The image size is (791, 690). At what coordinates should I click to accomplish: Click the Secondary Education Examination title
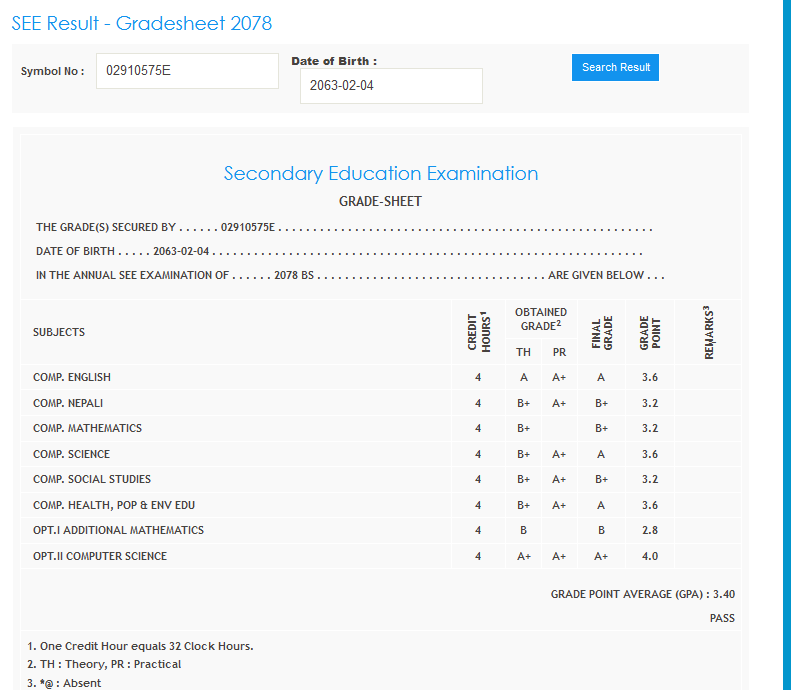tap(381, 174)
